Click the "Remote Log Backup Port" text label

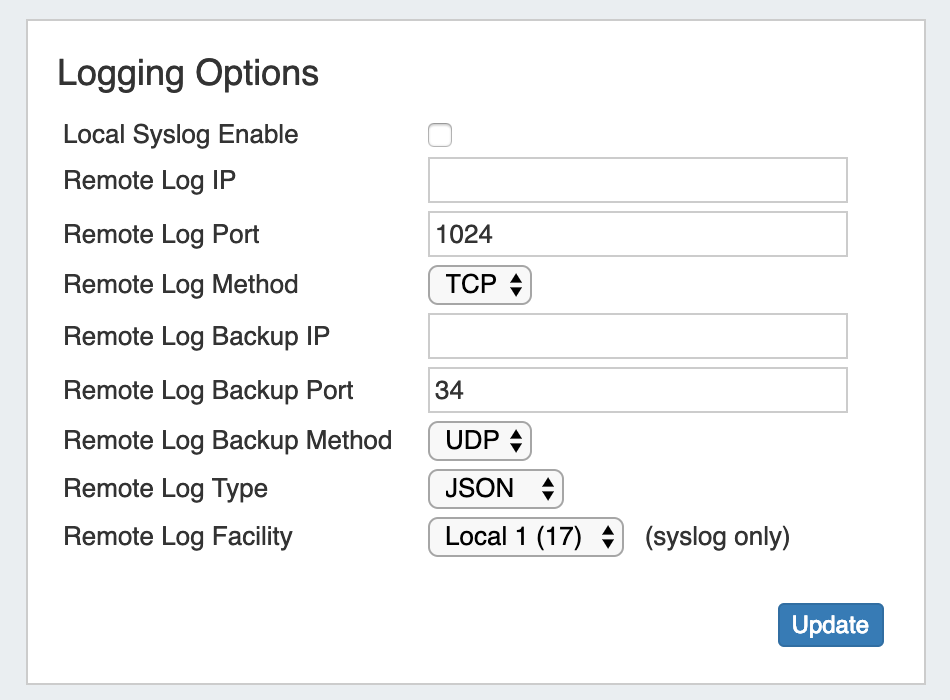tap(209, 390)
